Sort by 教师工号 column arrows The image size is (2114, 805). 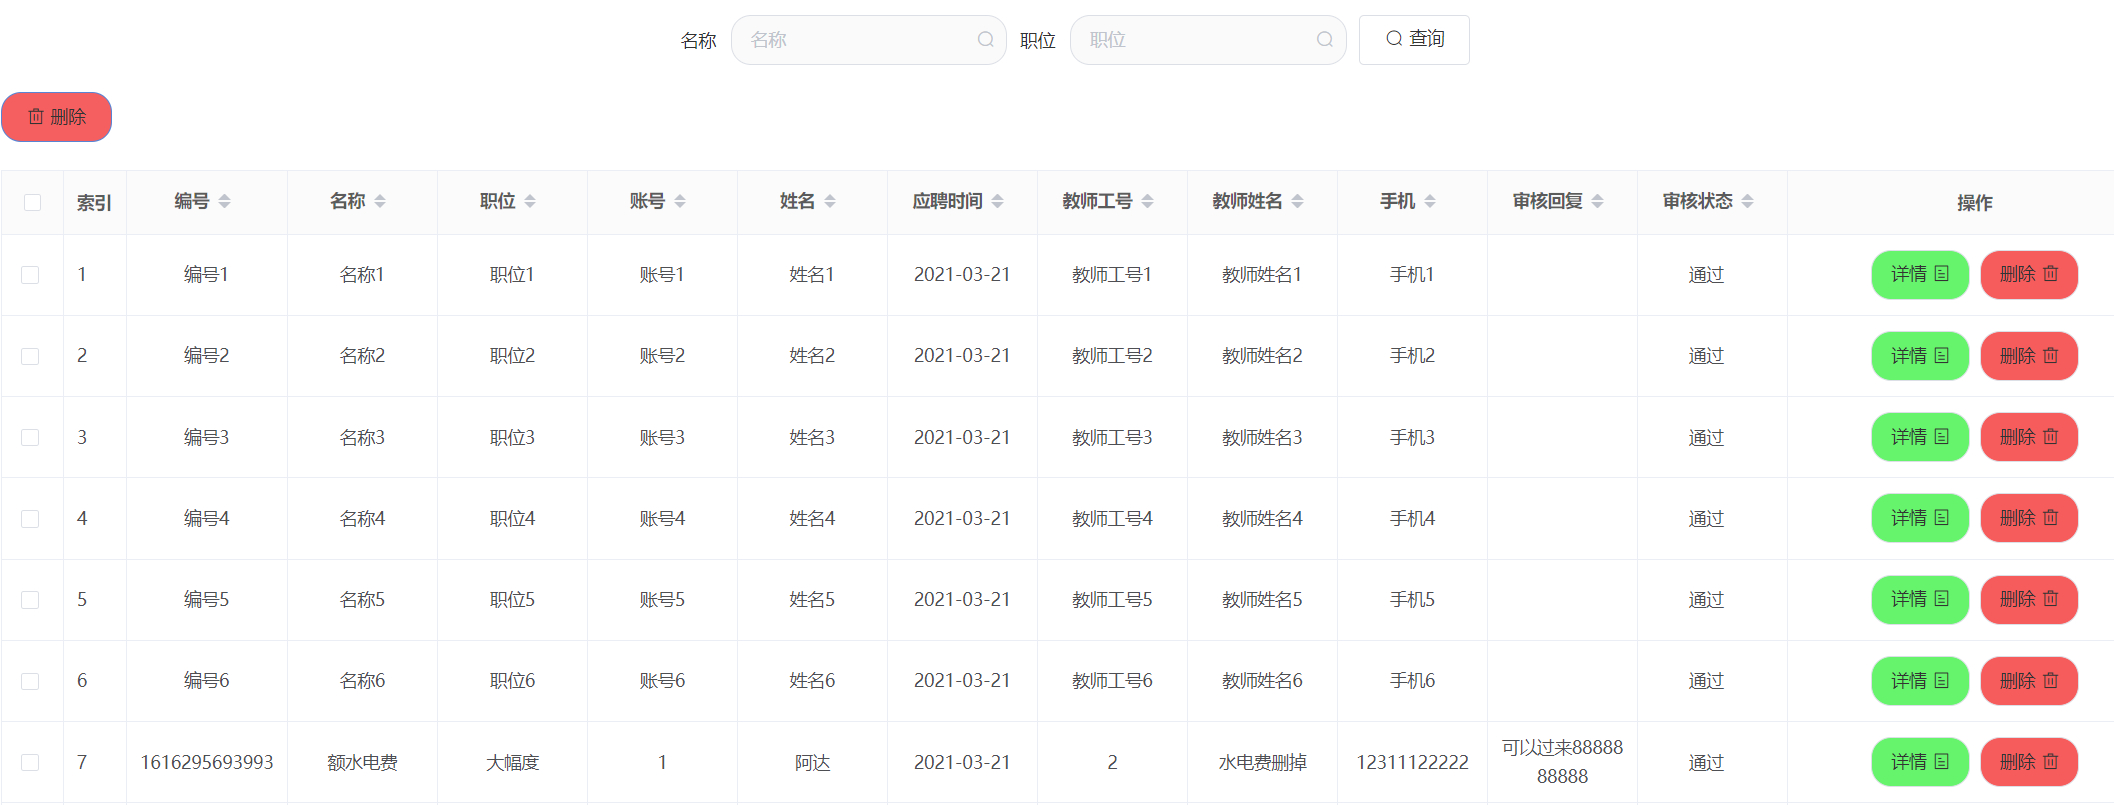[x=1147, y=202]
